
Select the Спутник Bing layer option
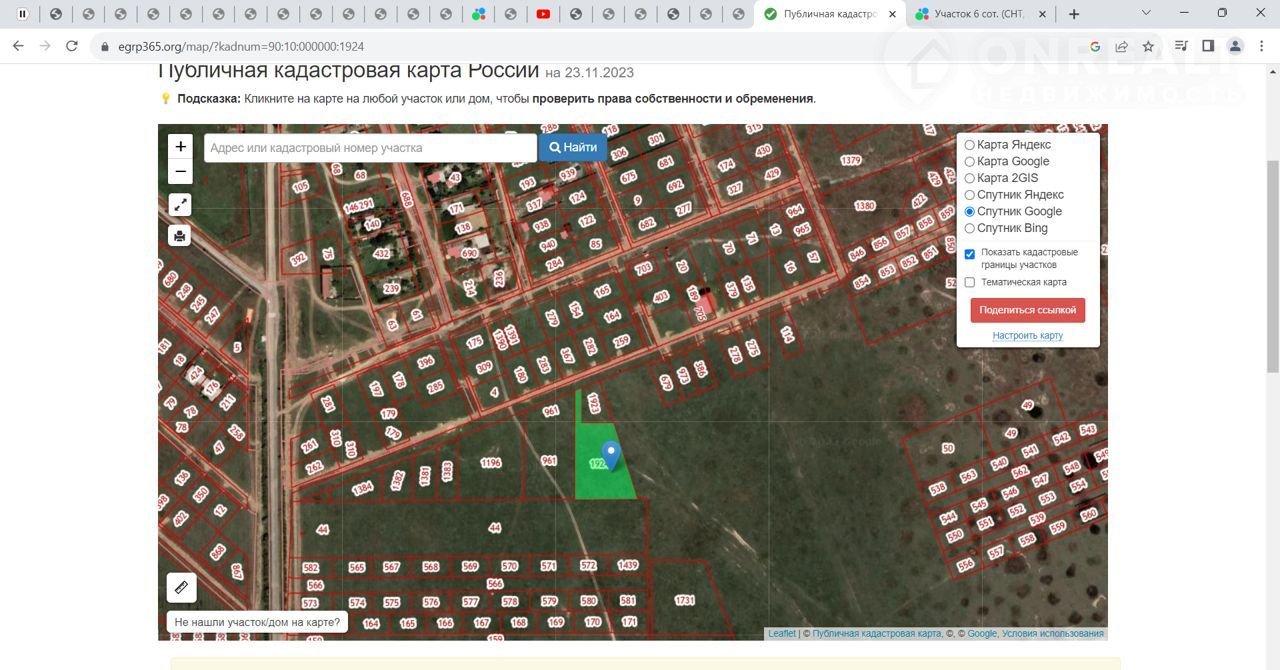point(969,229)
